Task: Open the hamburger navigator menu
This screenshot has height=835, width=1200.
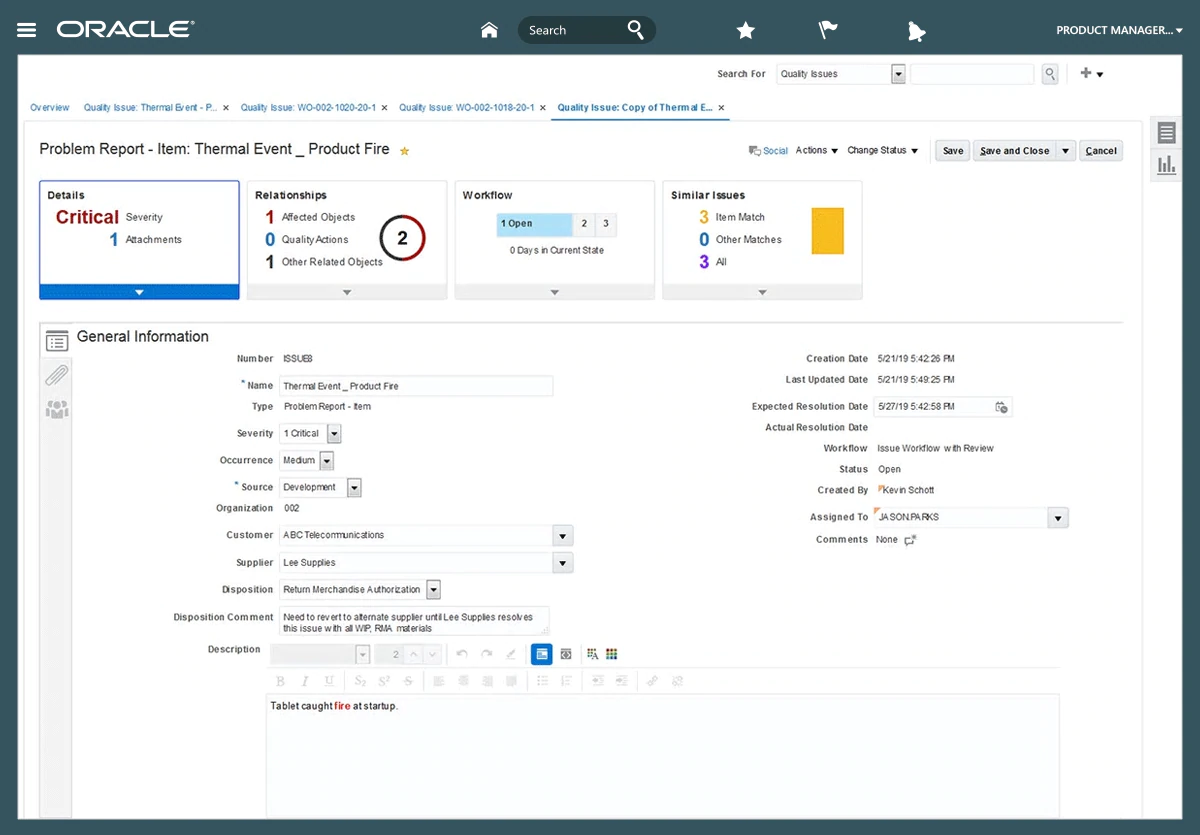Action: tap(27, 30)
